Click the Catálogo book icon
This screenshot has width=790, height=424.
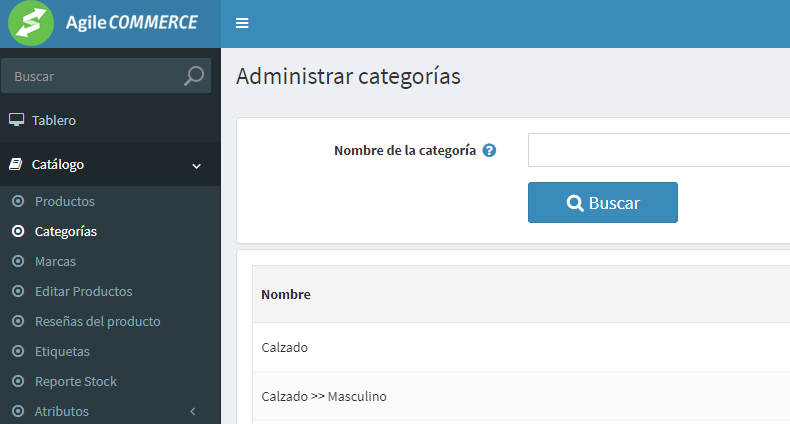pyautogui.click(x=16, y=164)
